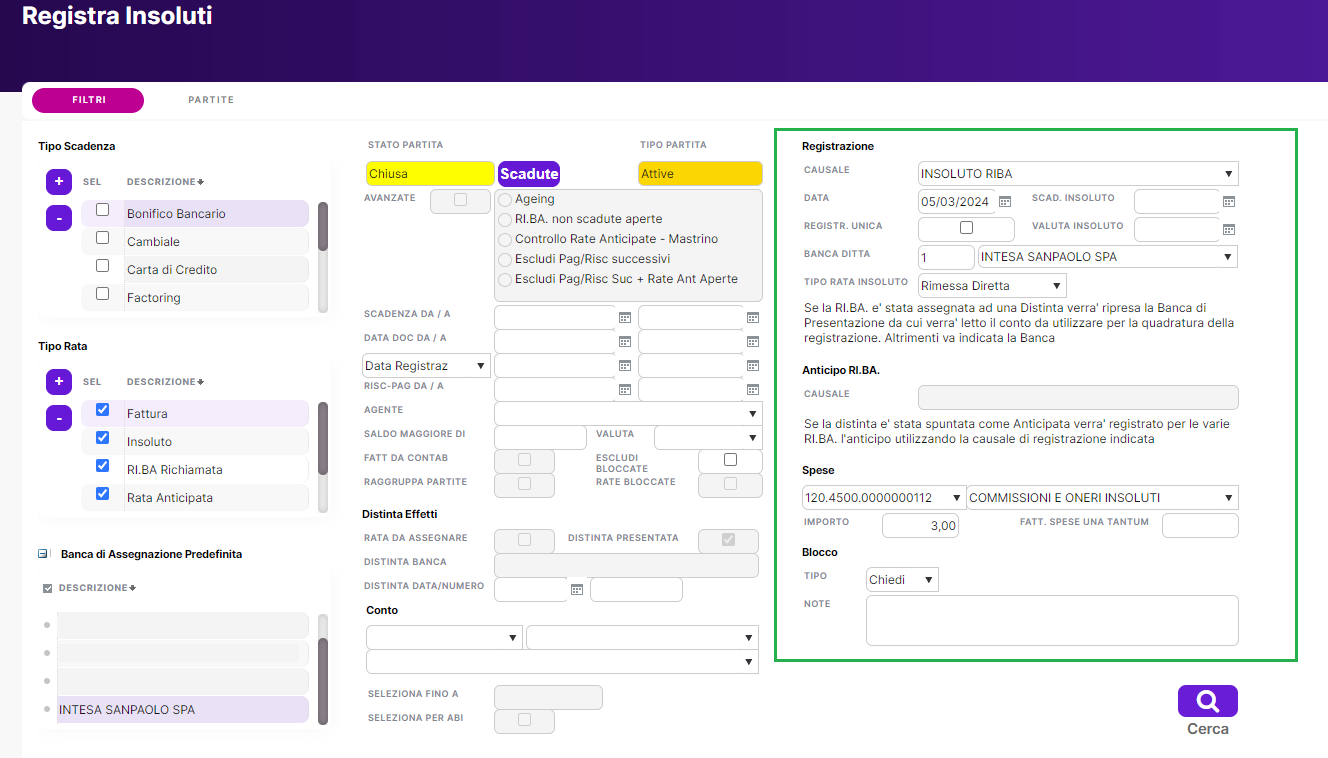
Task: Open the Data Registraz dropdown
Action: point(426,366)
